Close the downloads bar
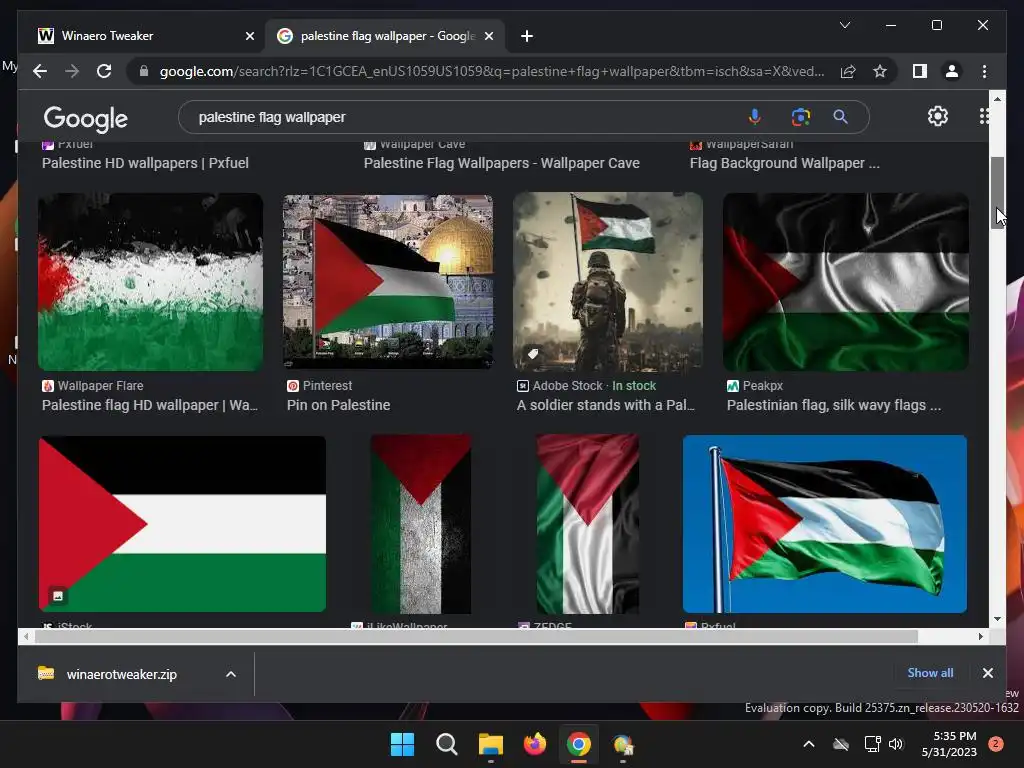The image size is (1024, 768). [987, 673]
